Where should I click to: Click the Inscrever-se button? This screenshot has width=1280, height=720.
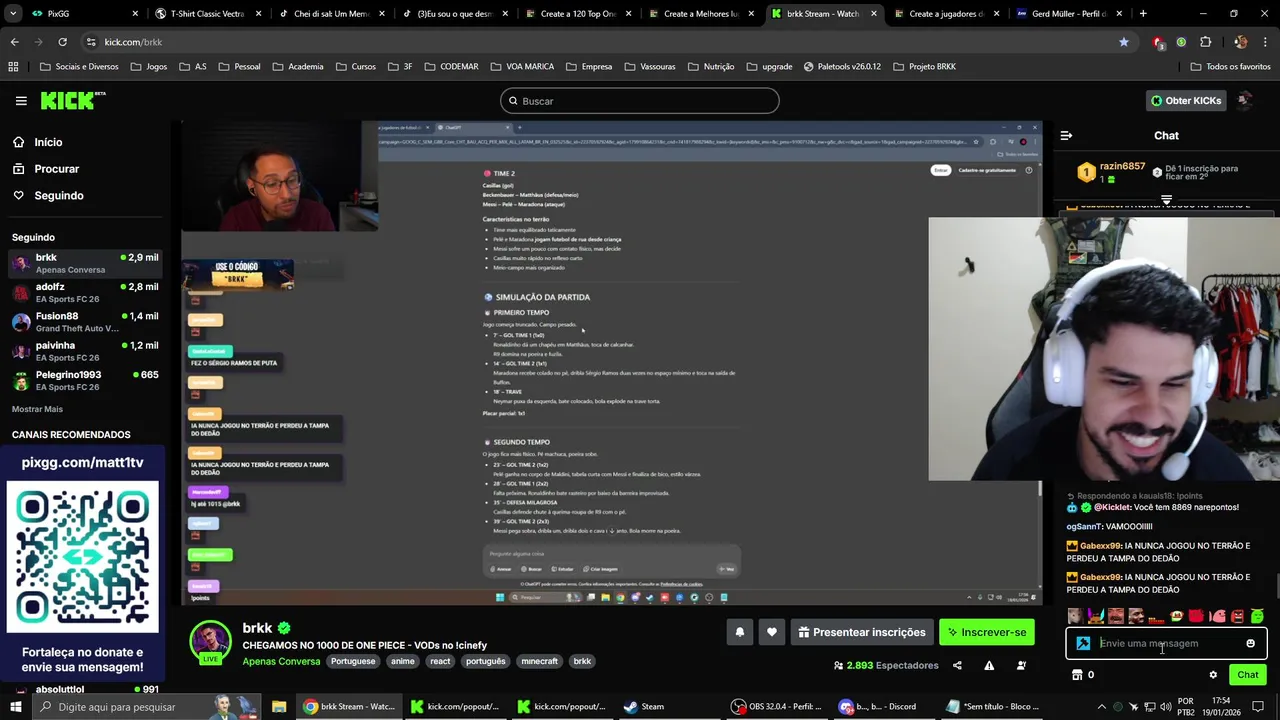tap(987, 632)
